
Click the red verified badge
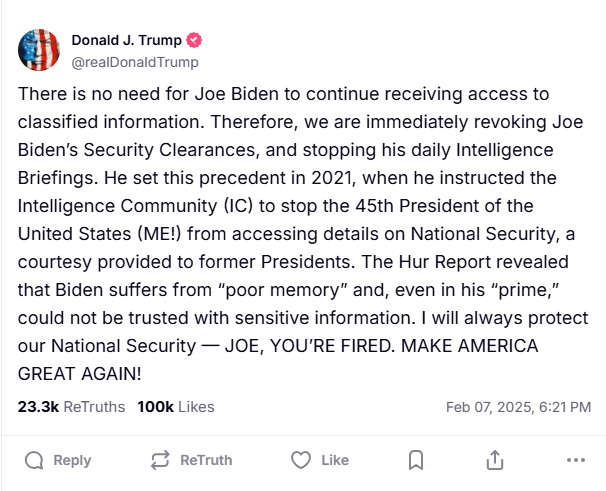(195, 41)
